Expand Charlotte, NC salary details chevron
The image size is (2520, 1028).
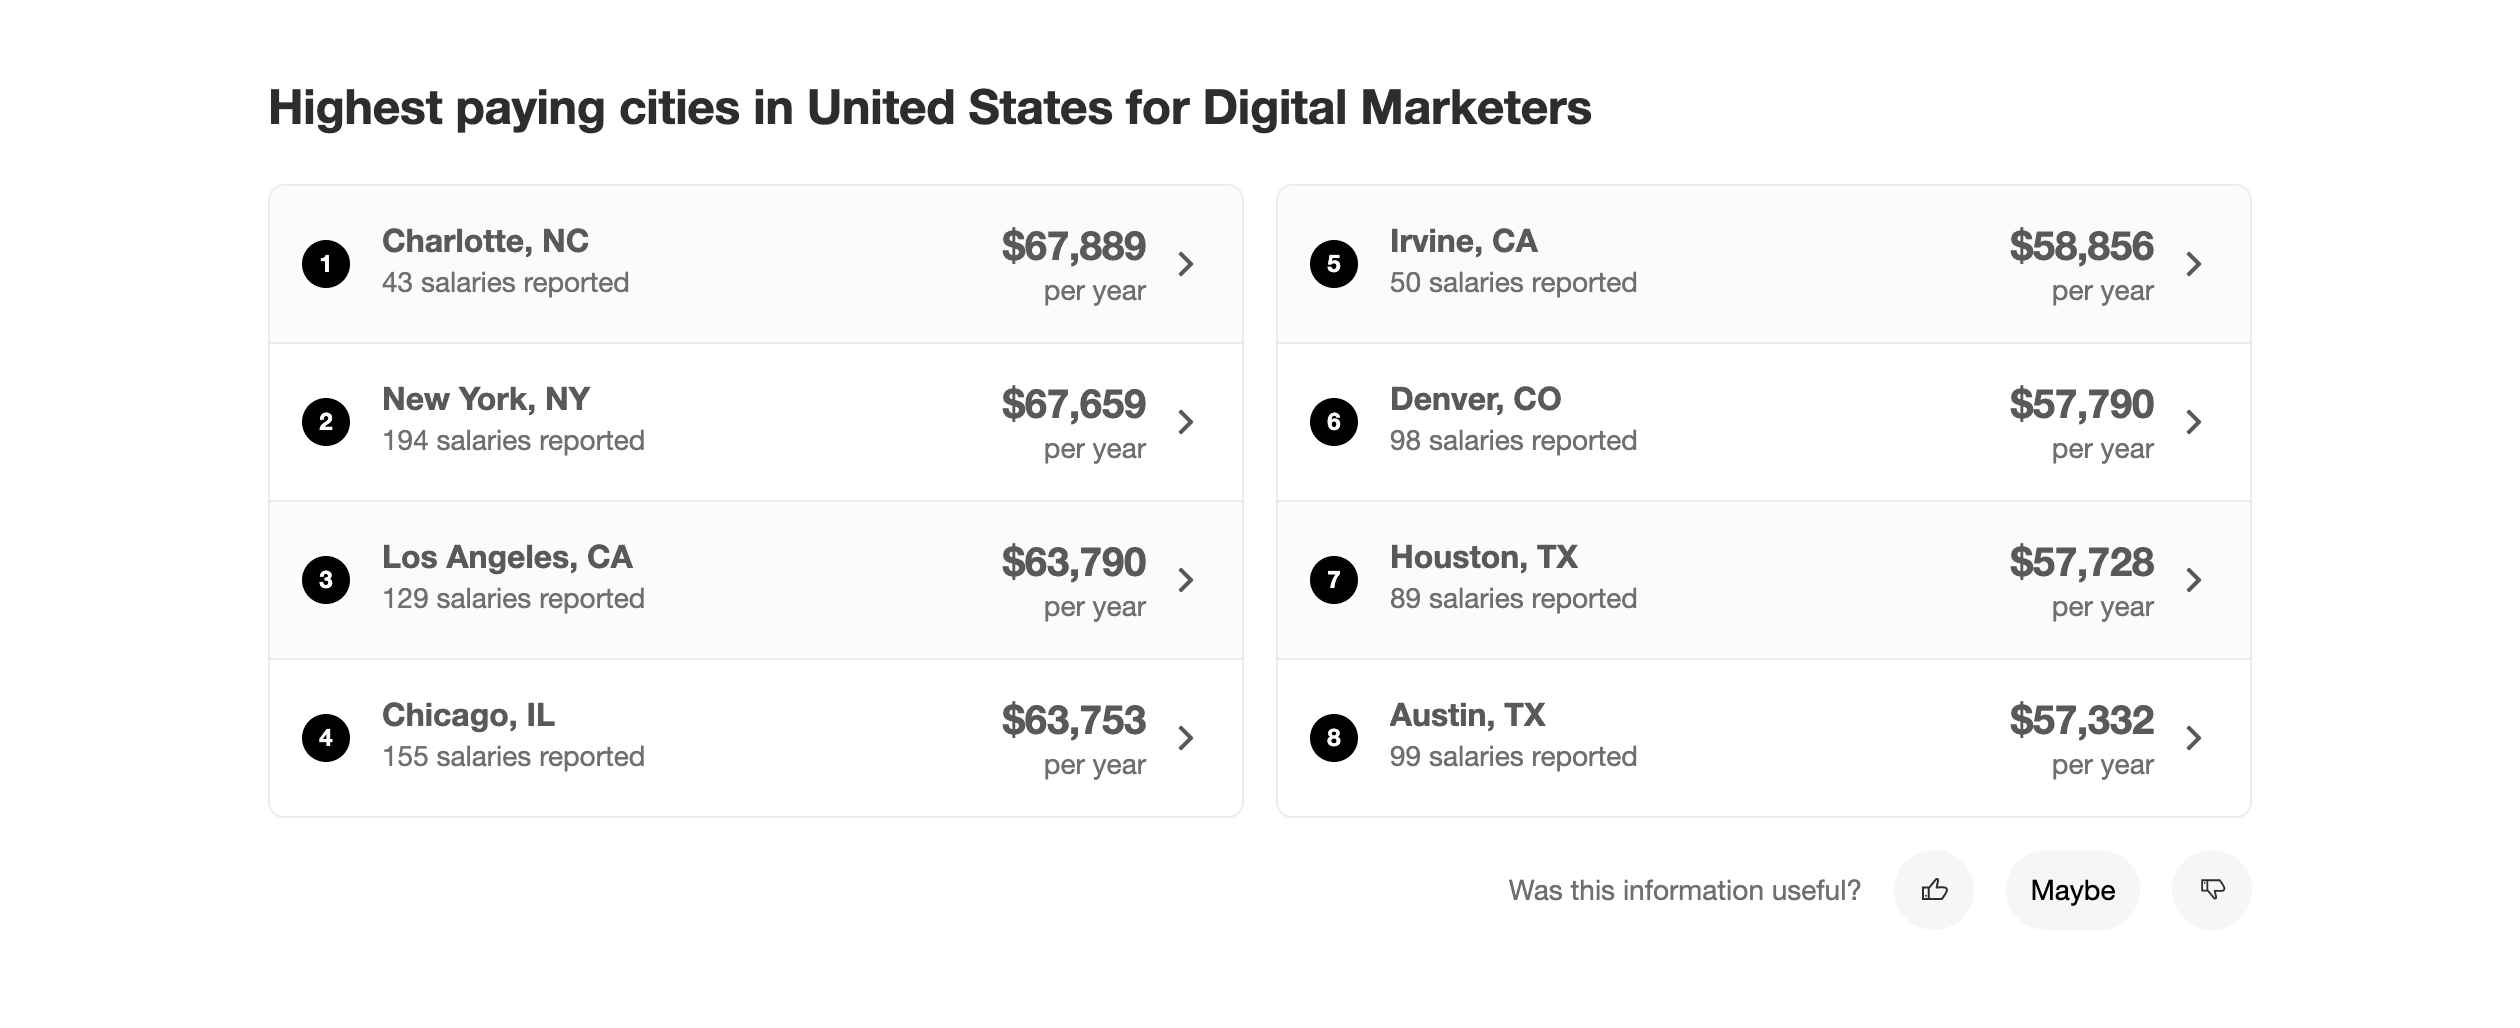(1186, 264)
